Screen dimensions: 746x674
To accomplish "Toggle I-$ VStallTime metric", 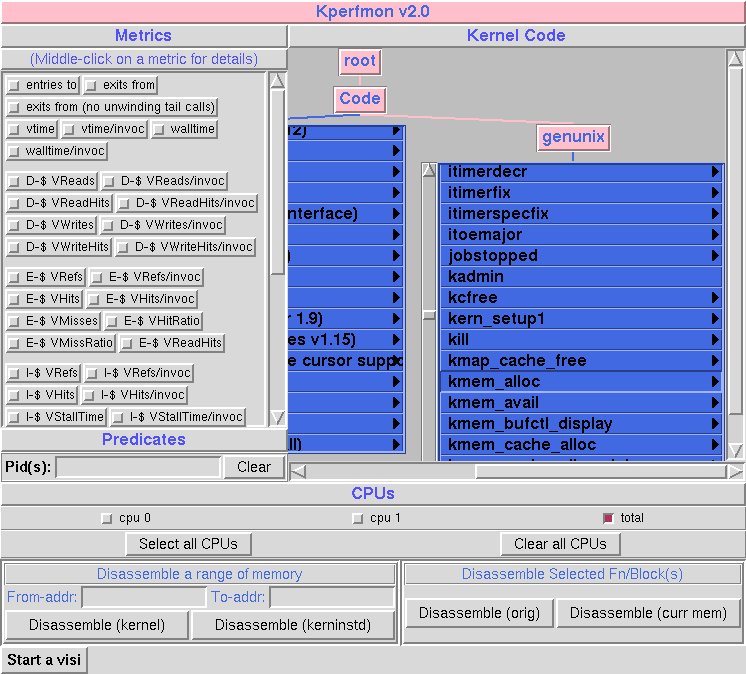I will point(14,417).
